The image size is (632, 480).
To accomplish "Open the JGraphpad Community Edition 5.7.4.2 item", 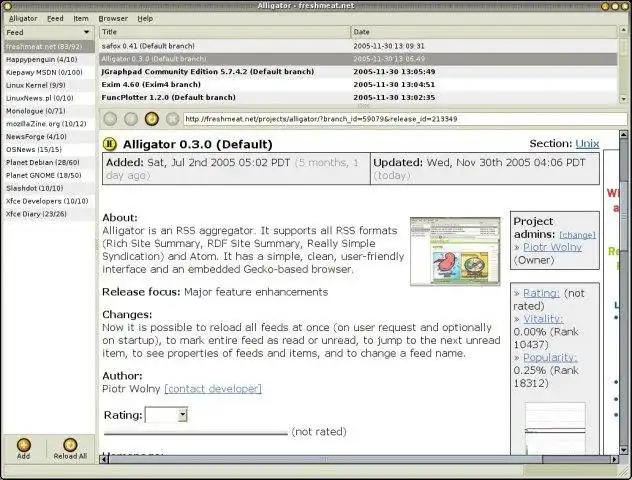I will click(358, 72).
